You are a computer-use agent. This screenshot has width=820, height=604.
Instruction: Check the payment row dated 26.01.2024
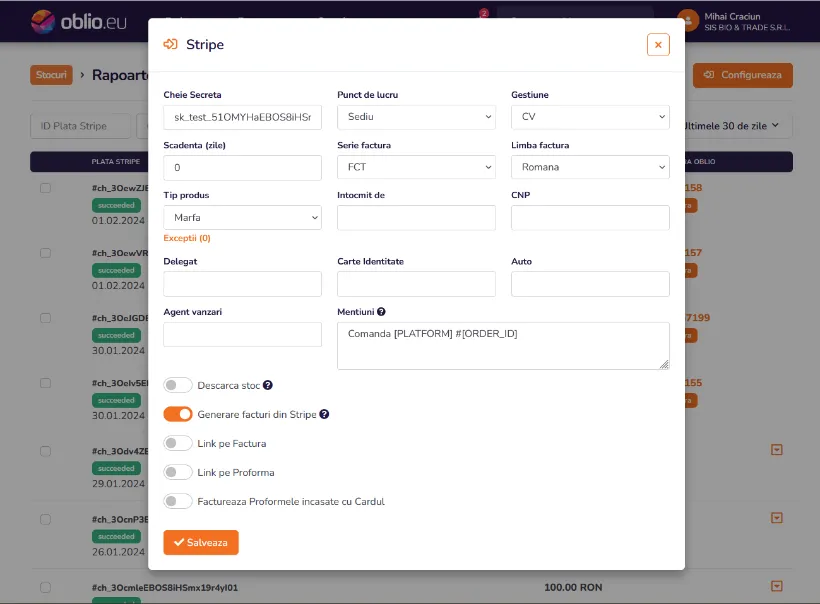[45, 519]
